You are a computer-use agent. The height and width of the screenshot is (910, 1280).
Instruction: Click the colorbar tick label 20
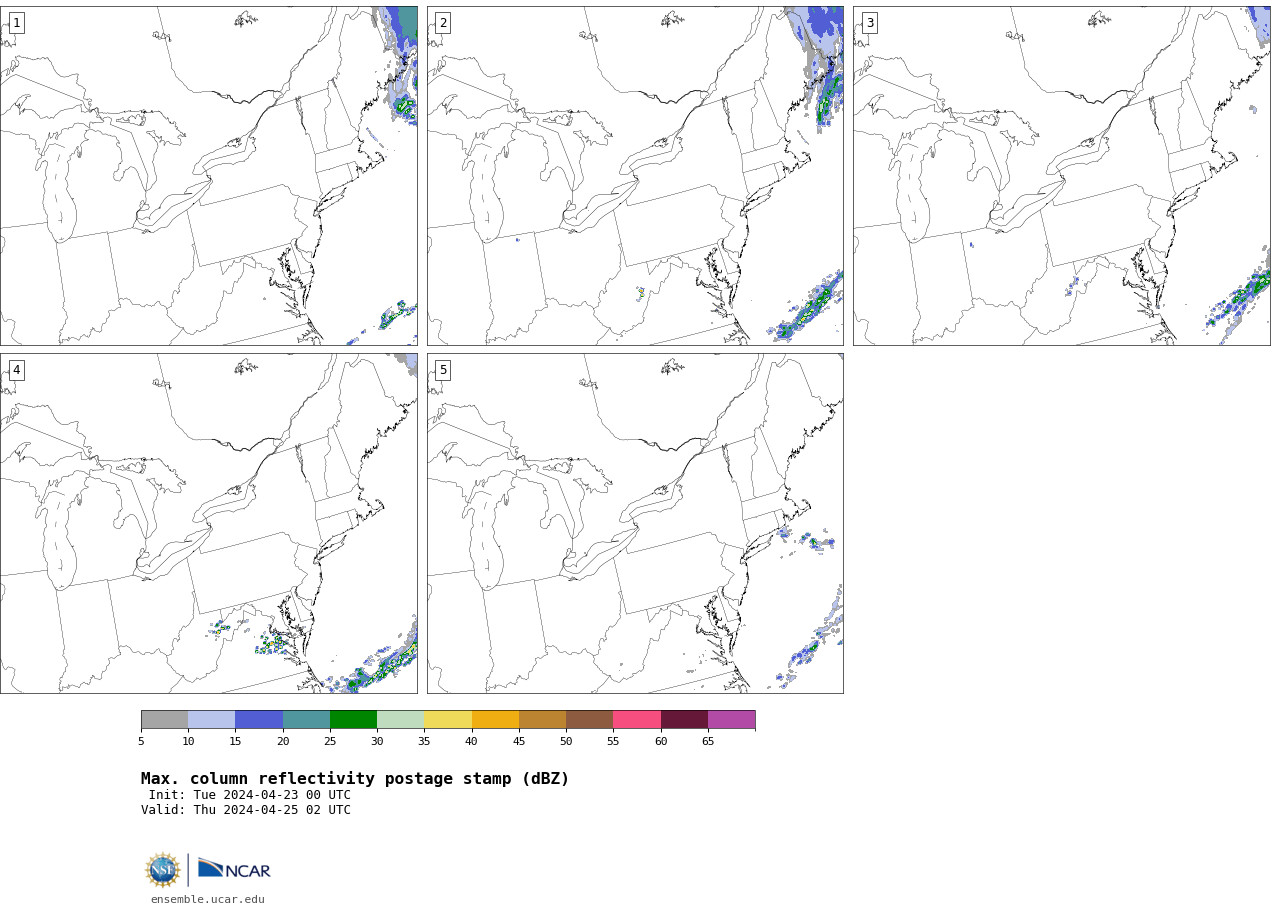tap(283, 741)
